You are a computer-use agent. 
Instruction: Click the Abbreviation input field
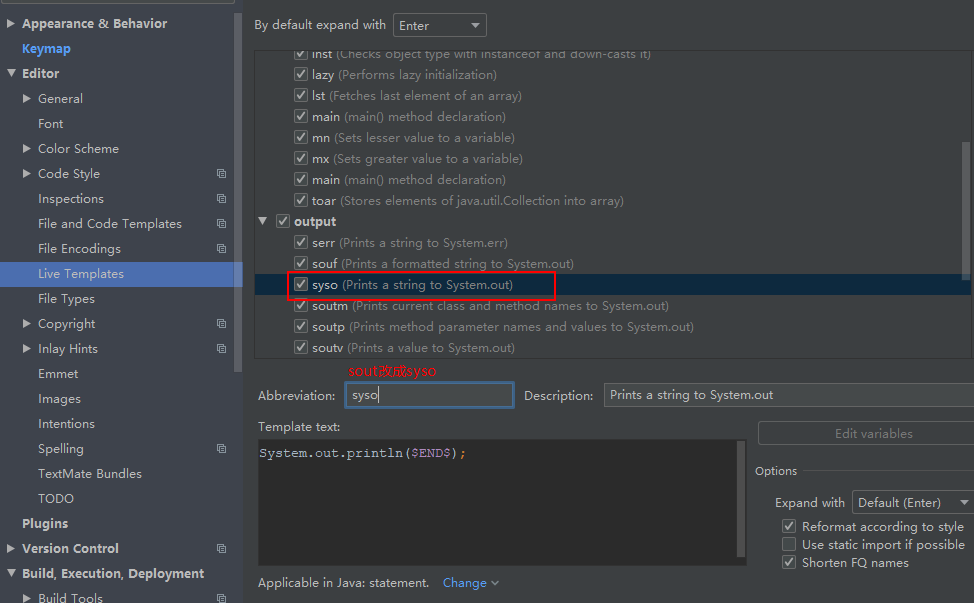429,395
